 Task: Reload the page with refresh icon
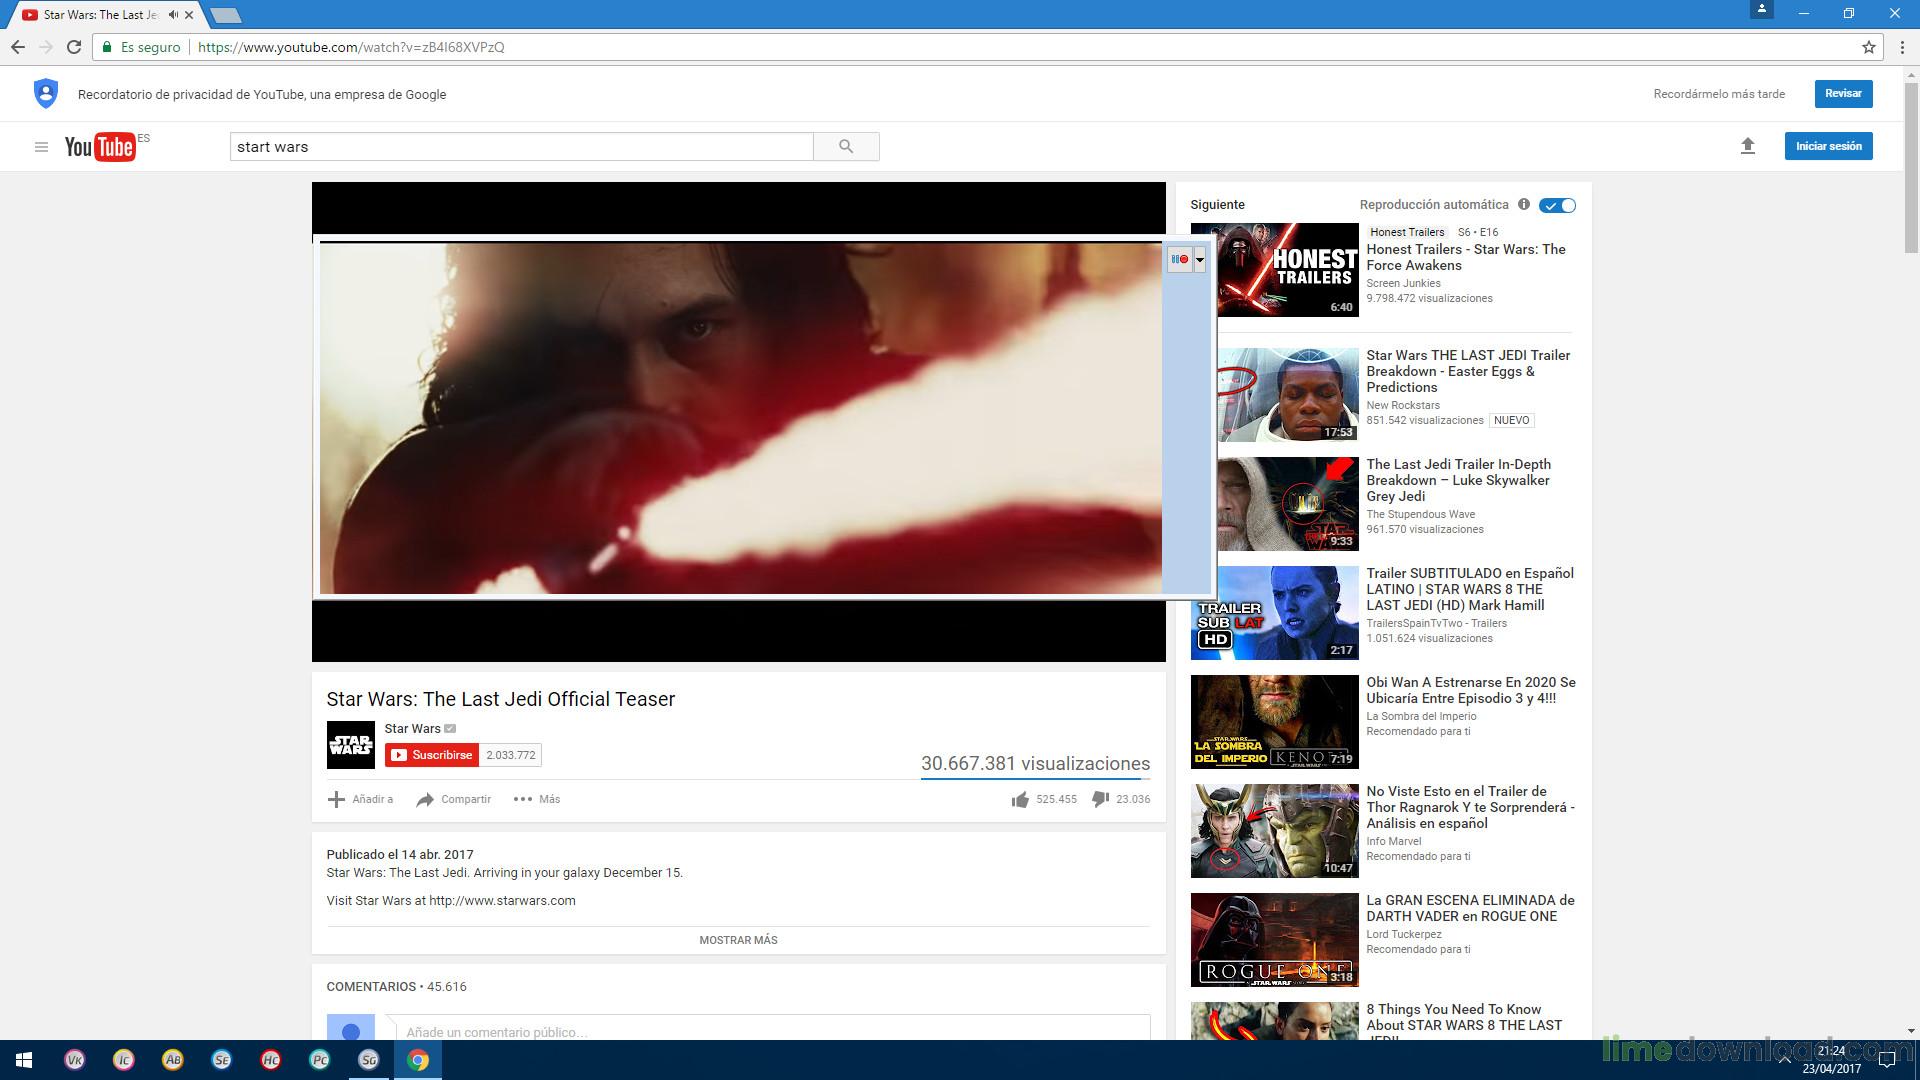tap(73, 47)
